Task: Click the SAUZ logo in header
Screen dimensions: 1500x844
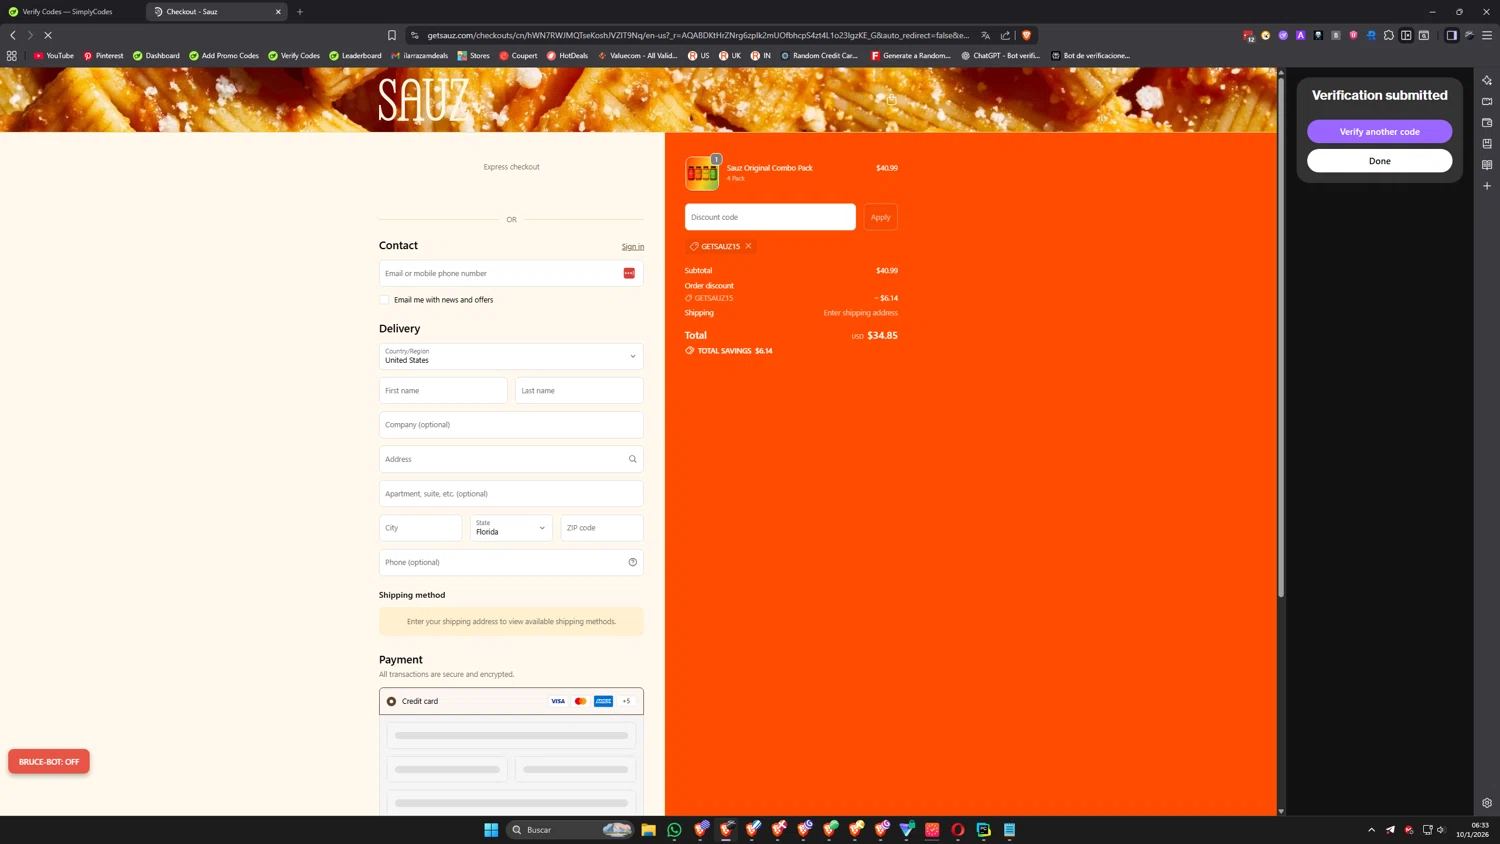Action: pyautogui.click(x=424, y=100)
